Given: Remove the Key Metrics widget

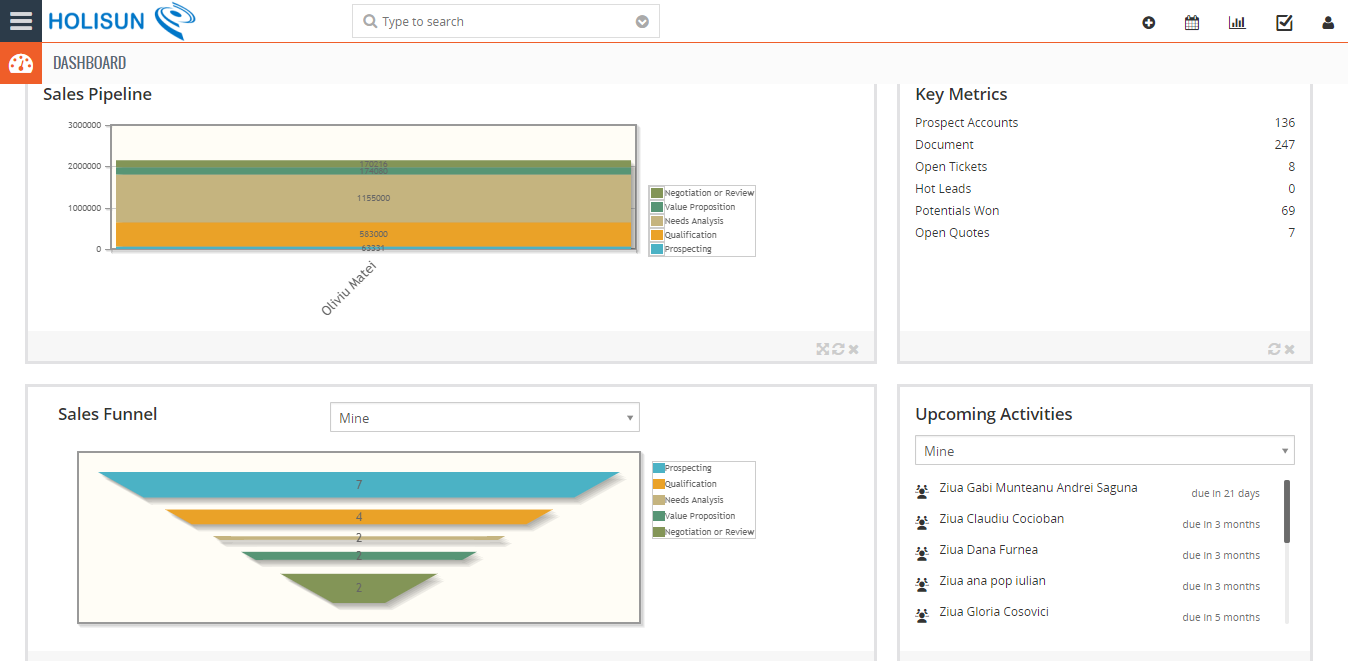Looking at the screenshot, I should pyautogui.click(x=1290, y=349).
